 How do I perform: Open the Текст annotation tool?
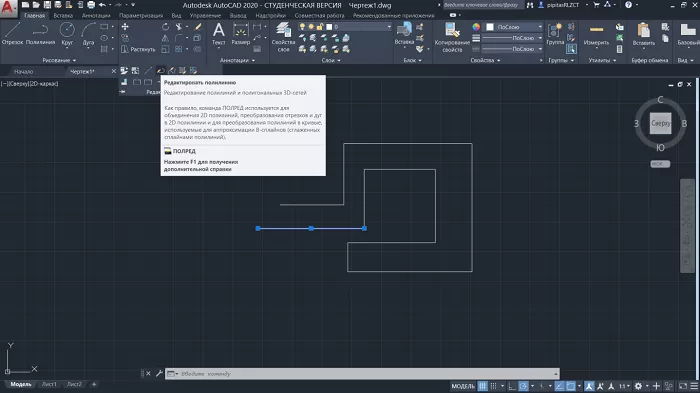[218, 34]
